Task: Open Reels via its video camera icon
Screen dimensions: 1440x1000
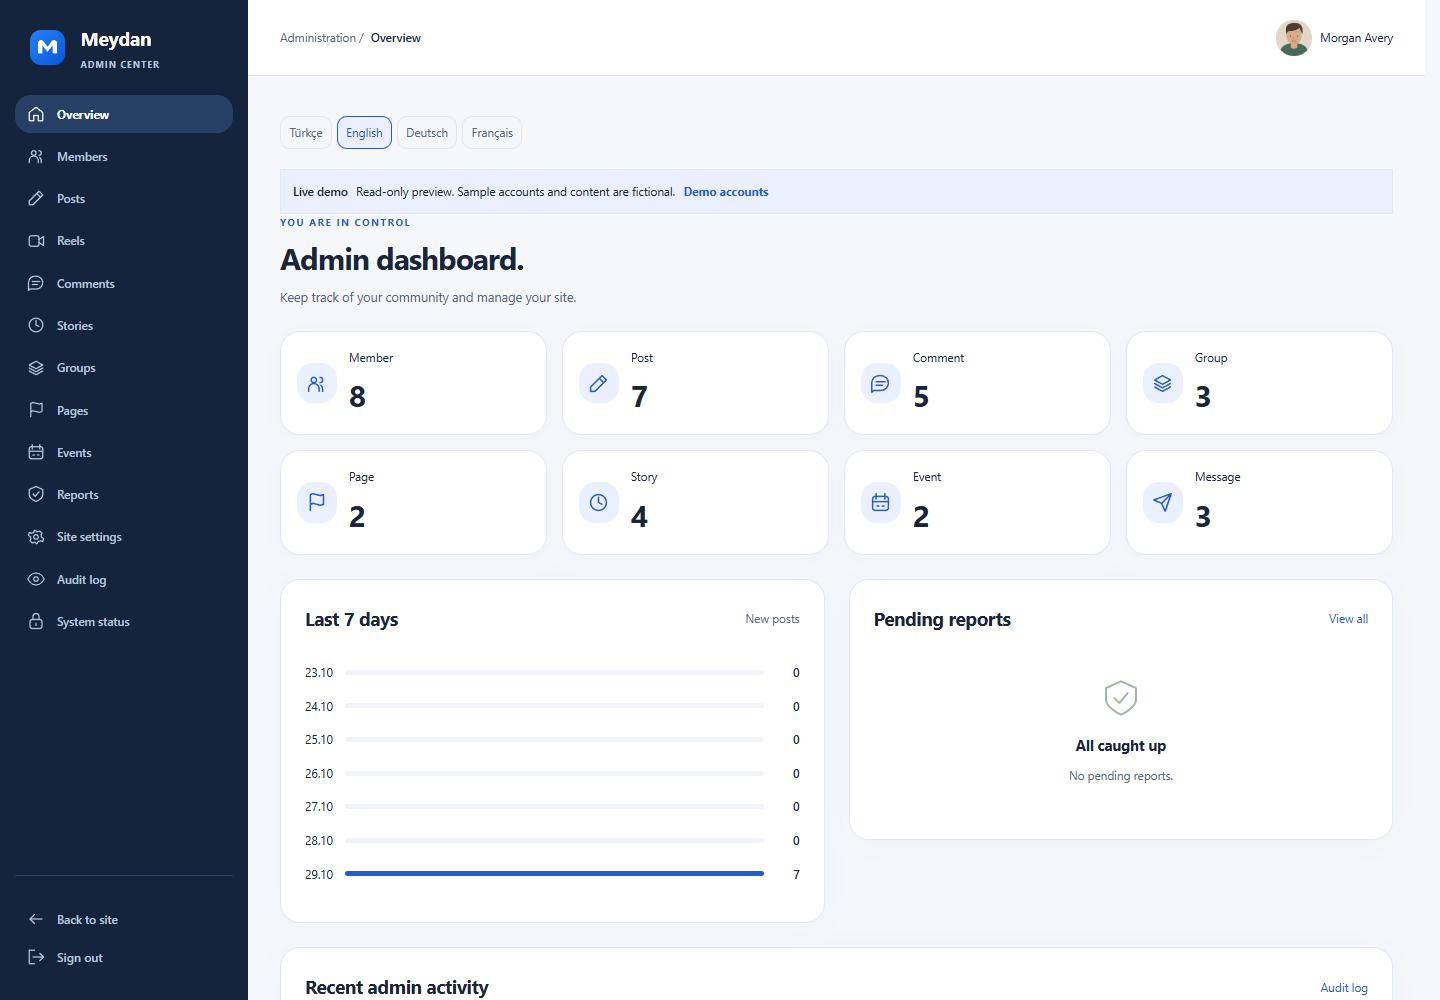Action: coord(36,241)
